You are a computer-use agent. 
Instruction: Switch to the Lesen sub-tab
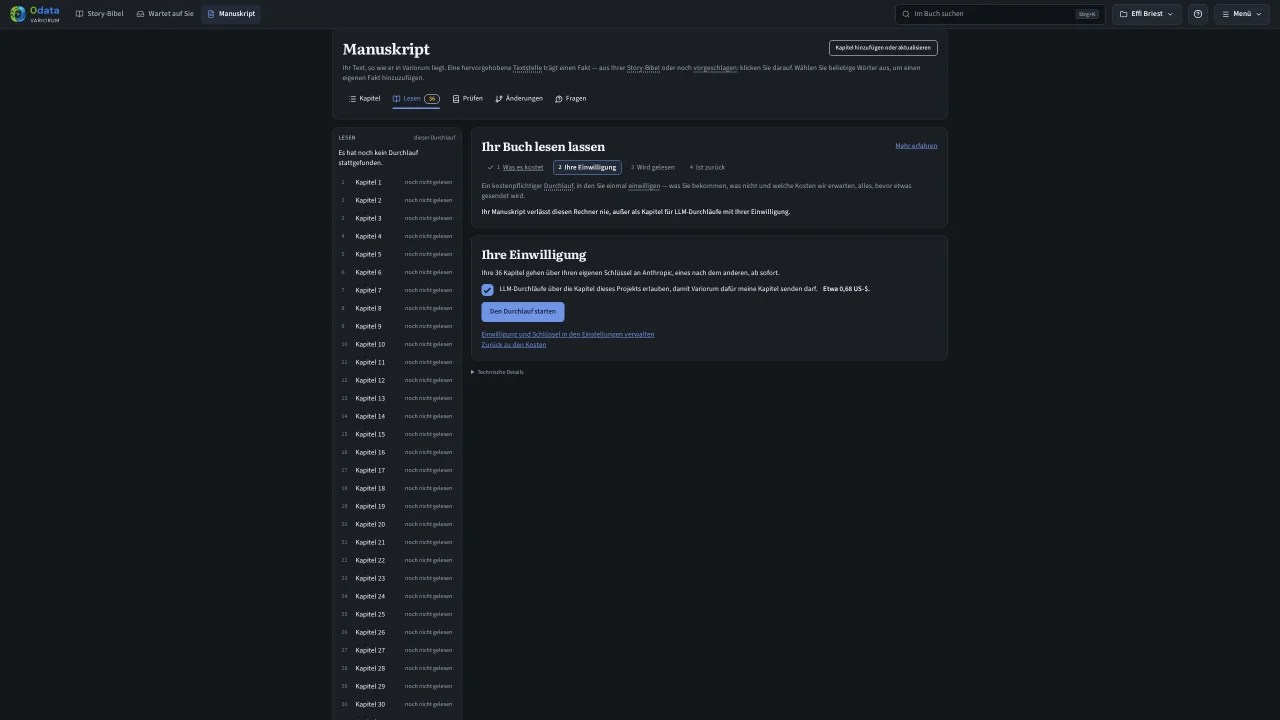click(416, 99)
